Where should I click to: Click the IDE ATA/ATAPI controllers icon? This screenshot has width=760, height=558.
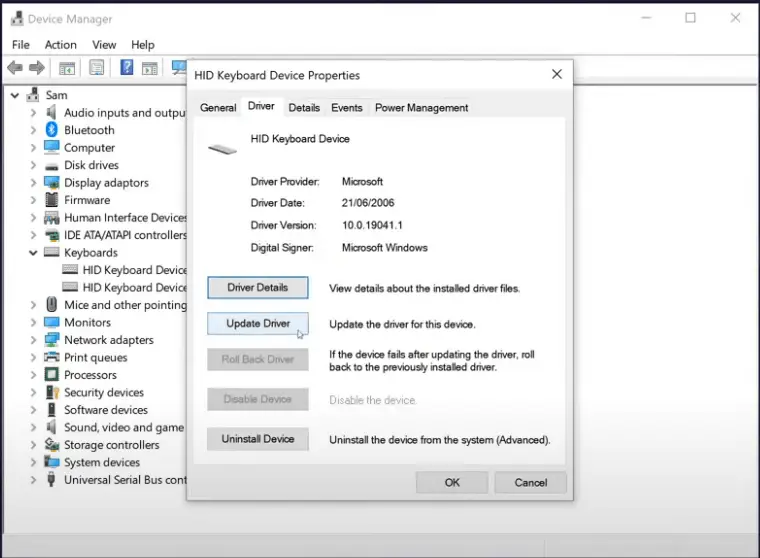(52, 235)
